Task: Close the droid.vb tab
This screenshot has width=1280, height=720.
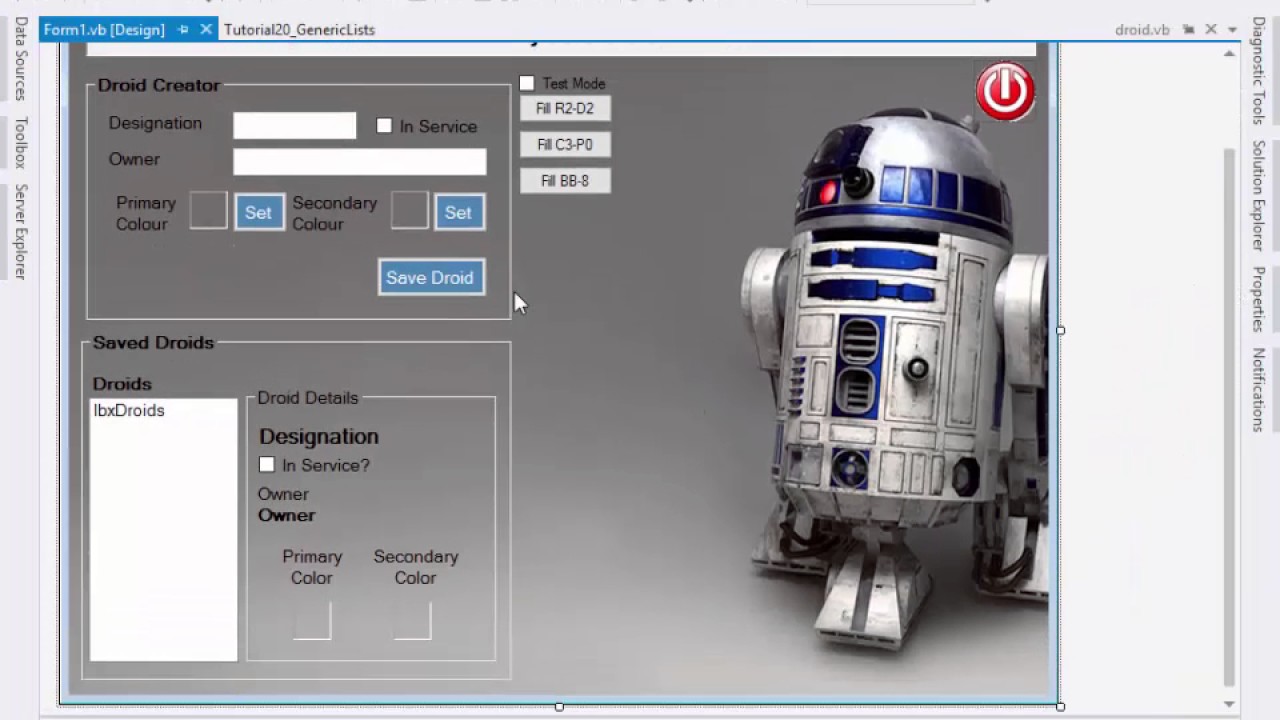Action: click(1210, 30)
